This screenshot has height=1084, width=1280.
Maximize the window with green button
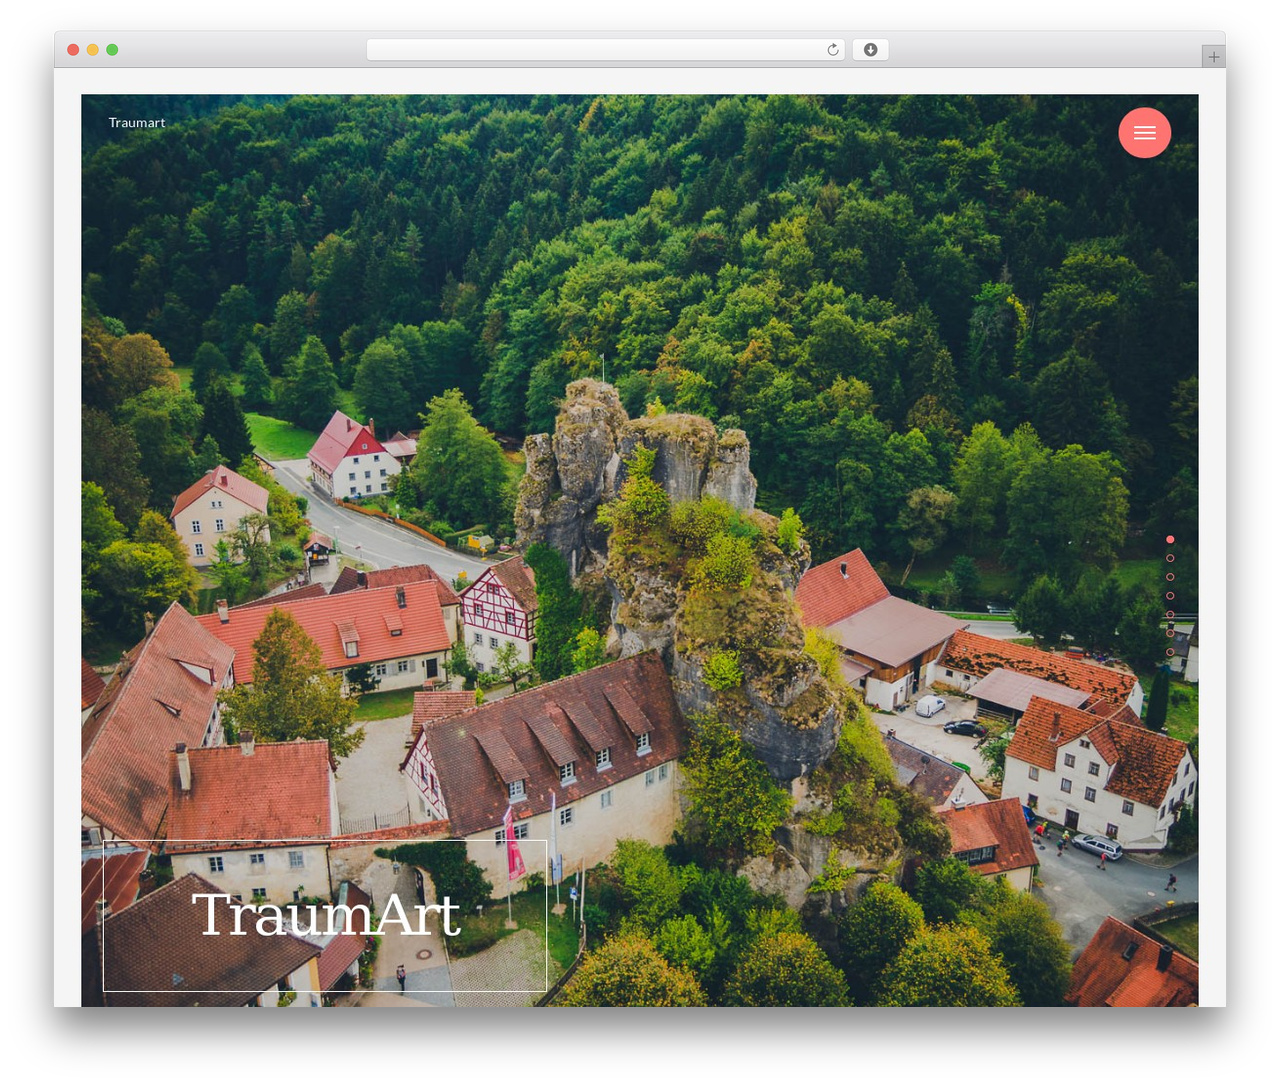(112, 50)
